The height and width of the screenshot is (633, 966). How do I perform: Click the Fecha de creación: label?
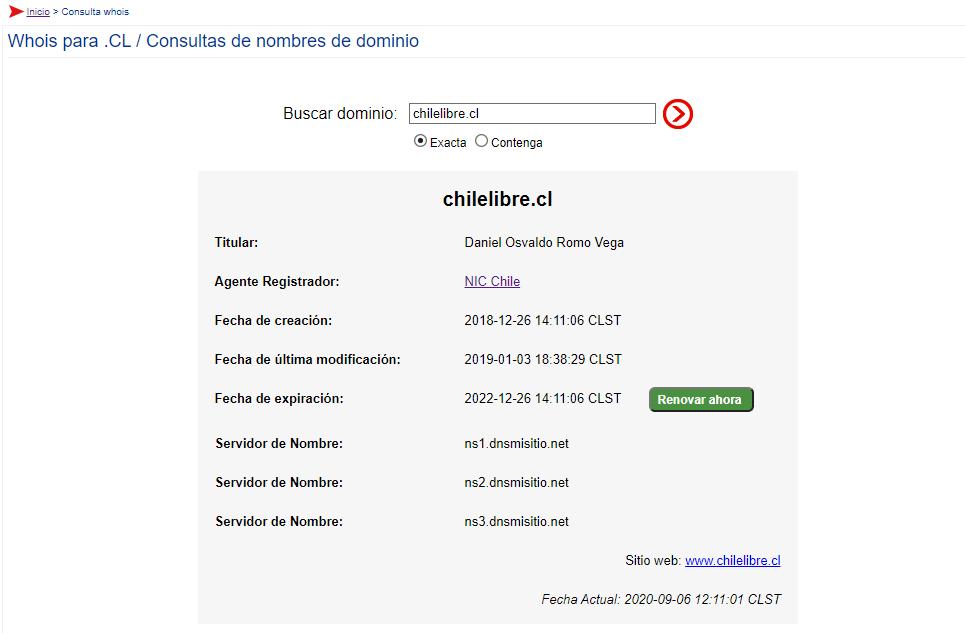coord(273,321)
